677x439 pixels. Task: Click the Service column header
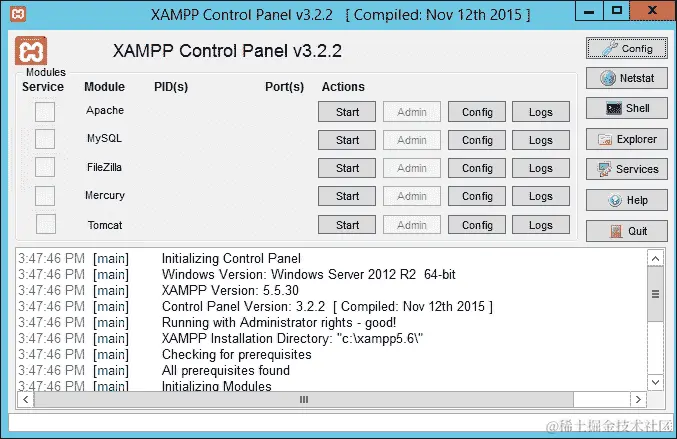click(43, 87)
